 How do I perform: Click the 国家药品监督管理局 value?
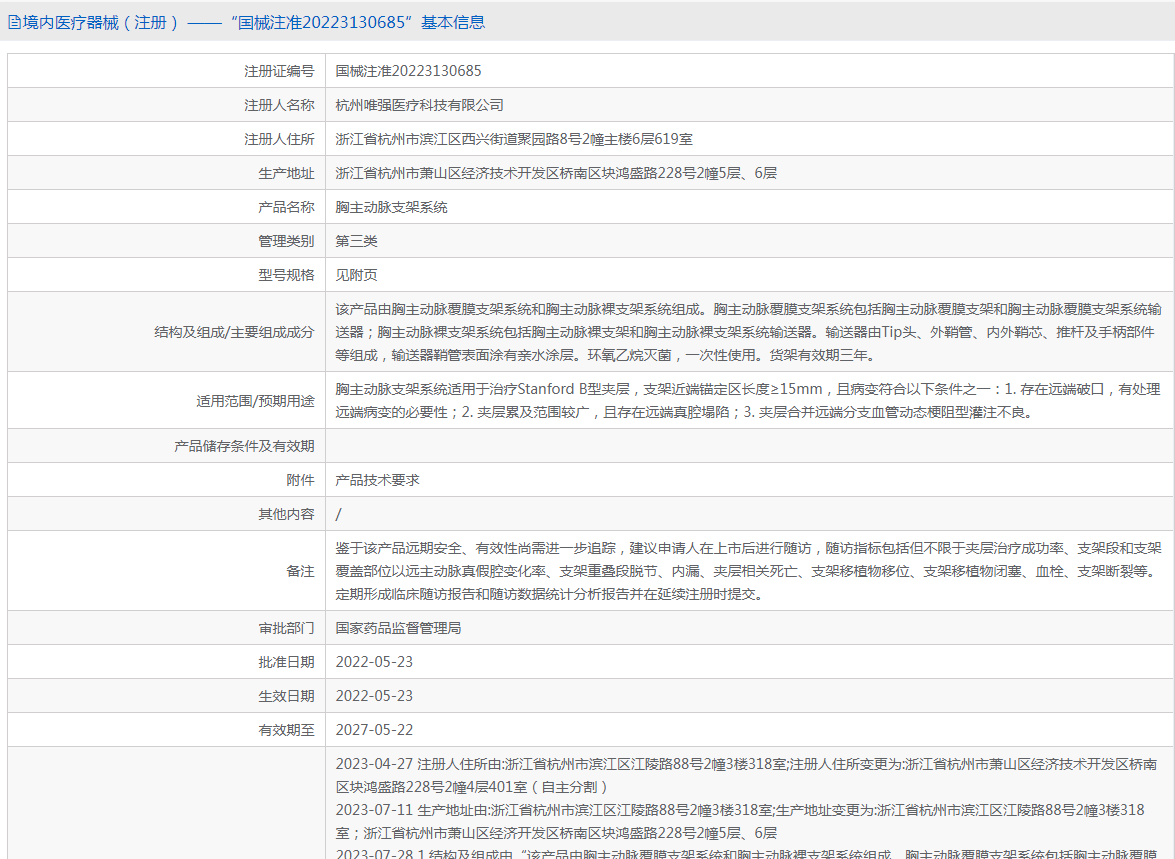pos(399,628)
